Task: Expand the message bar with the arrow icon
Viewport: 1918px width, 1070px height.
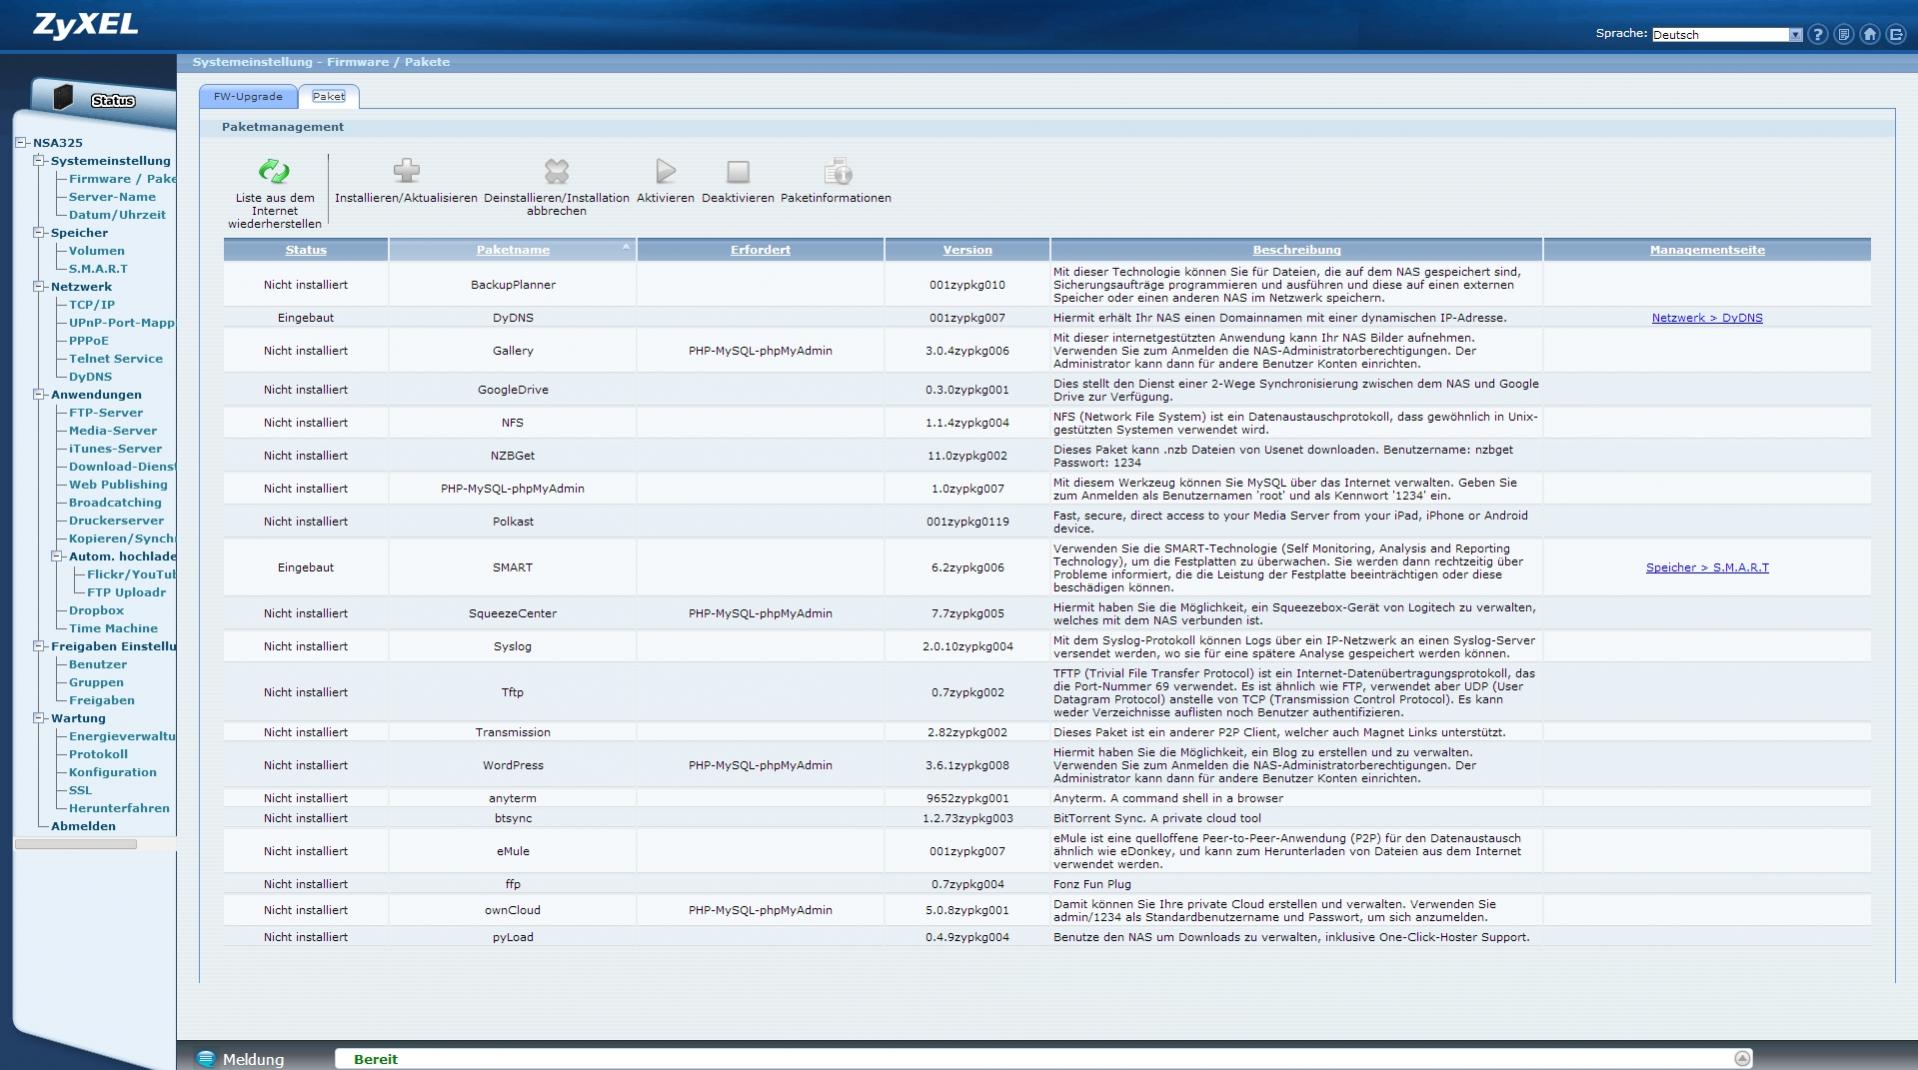Action: click(1742, 1058)
